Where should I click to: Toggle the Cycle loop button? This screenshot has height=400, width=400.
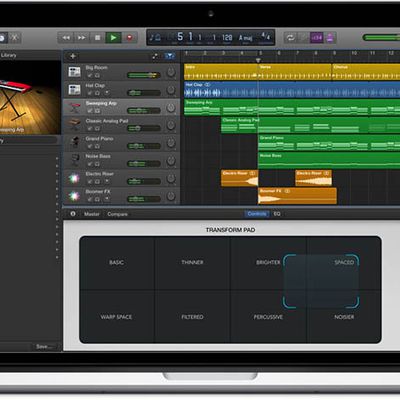tap(290, 38)
